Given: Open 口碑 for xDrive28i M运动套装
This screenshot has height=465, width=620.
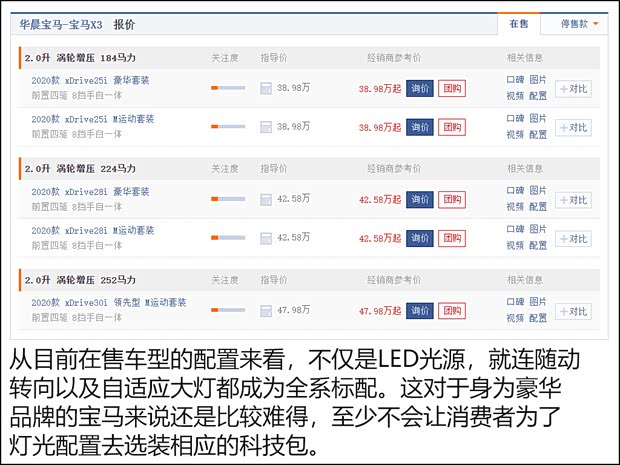Looking at the screenshot, I should coord(515,229).
